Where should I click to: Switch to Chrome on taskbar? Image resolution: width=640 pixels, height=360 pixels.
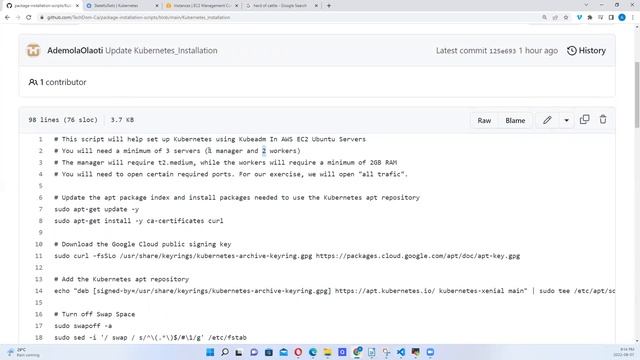click(357, 352)
